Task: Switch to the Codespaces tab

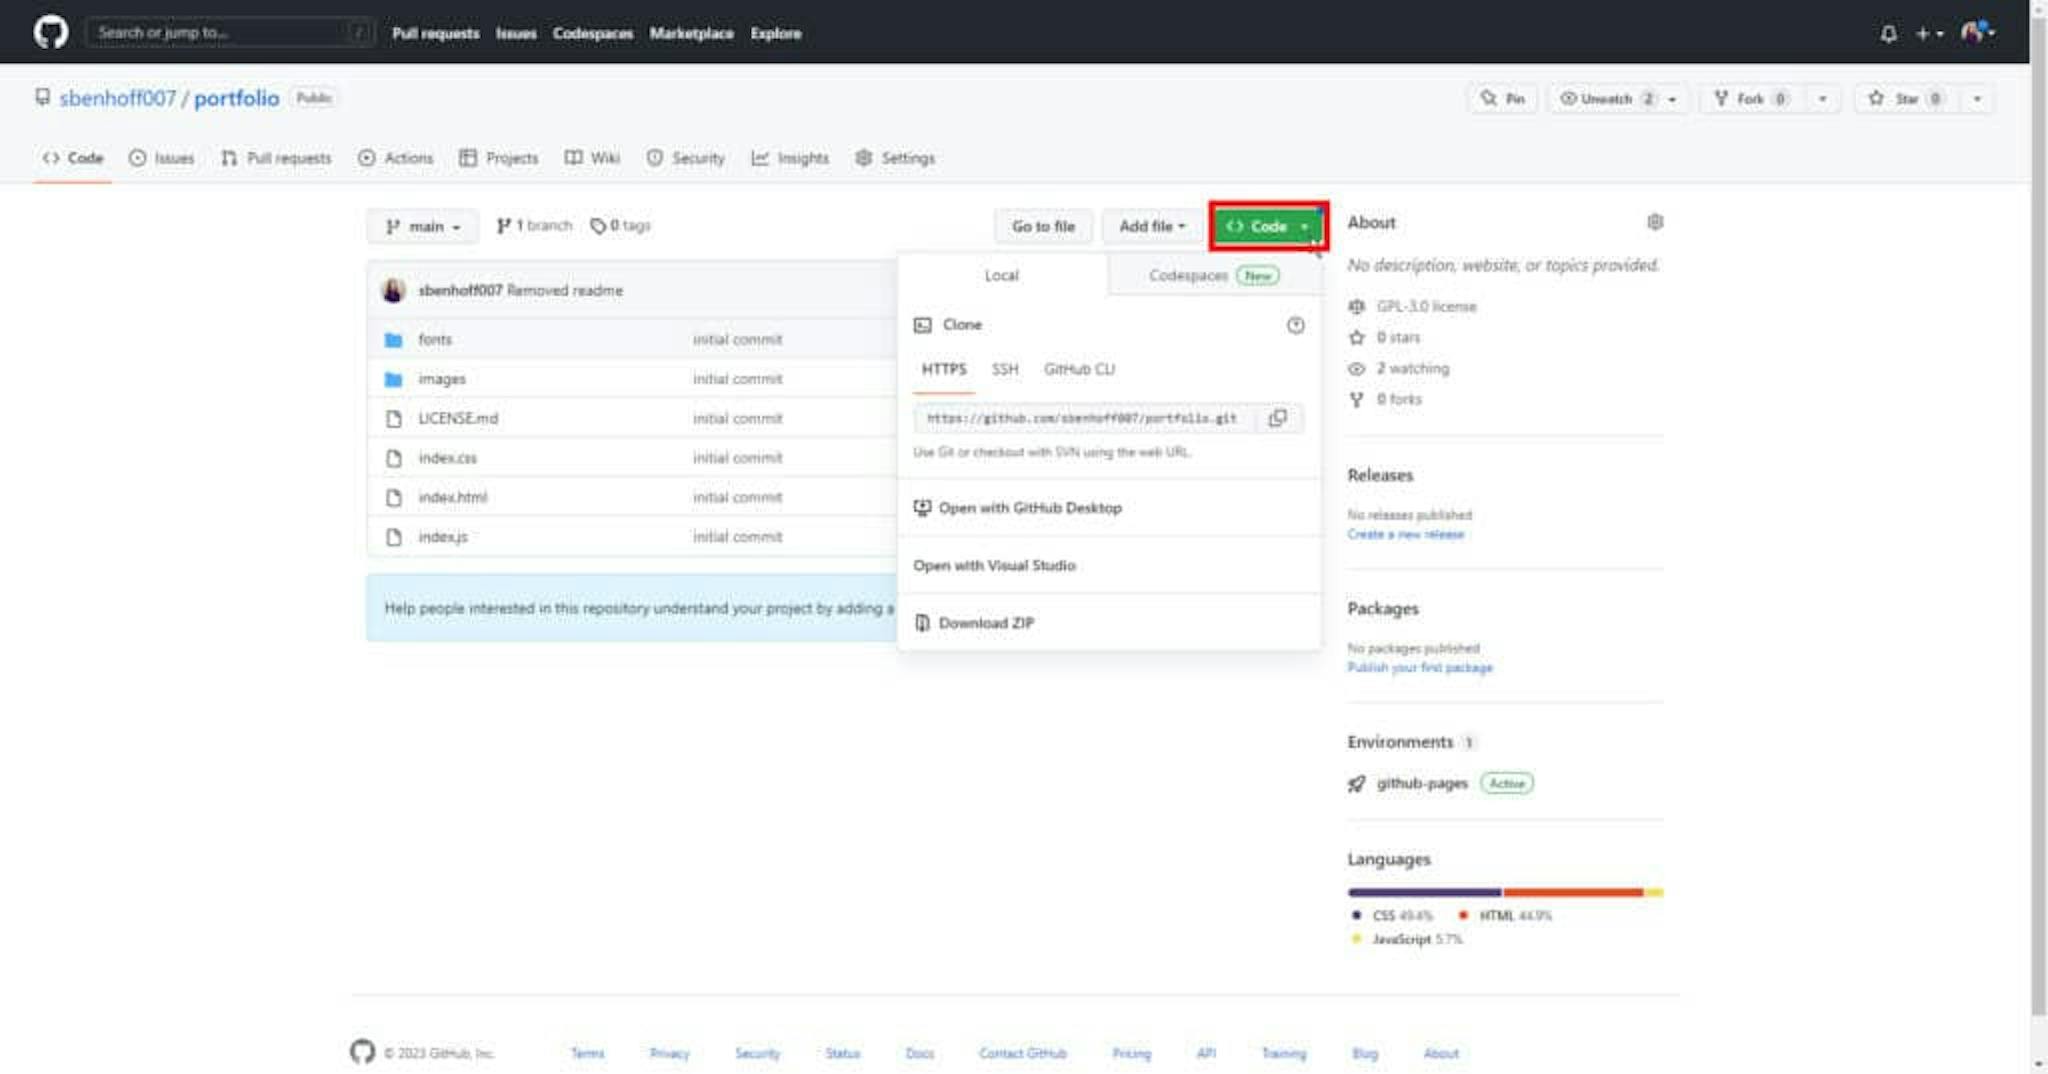Action: click(x=1212, y=276)
